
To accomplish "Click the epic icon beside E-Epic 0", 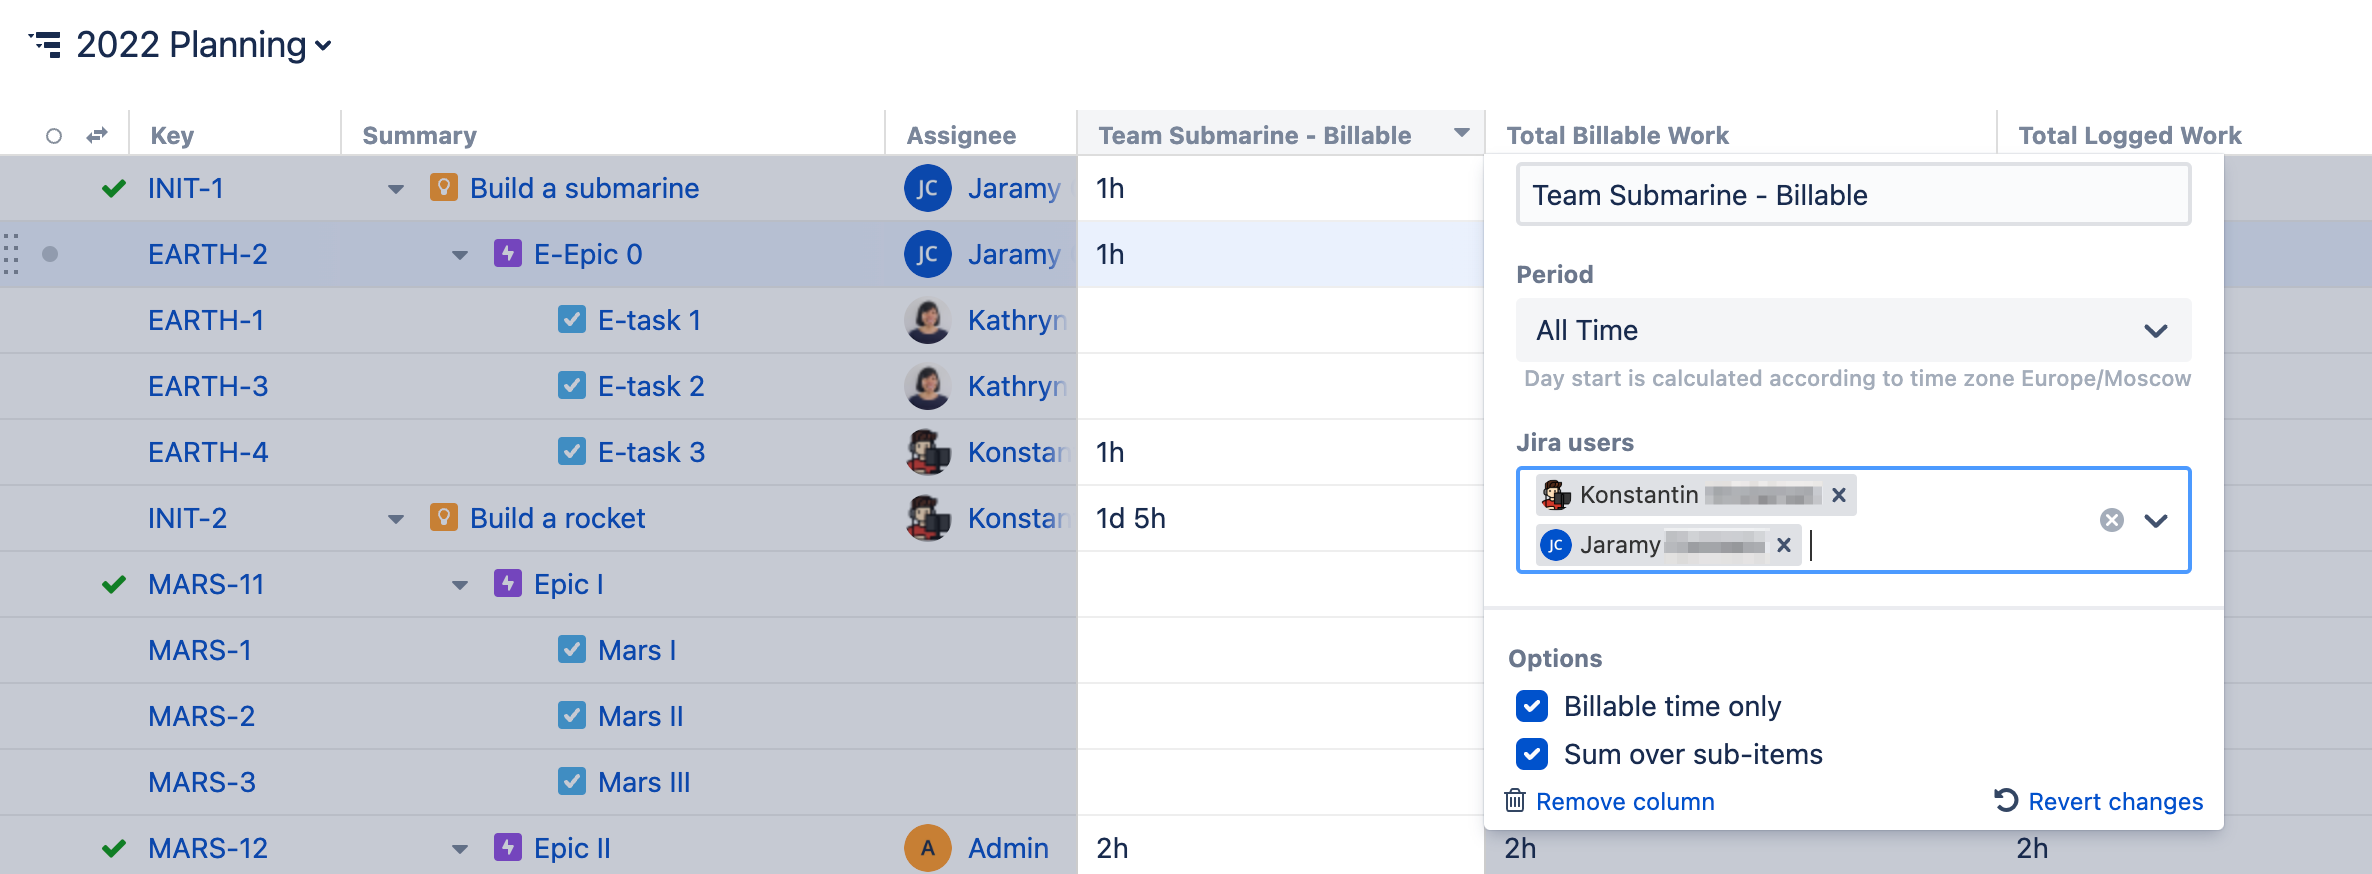I will coord(506,254).
